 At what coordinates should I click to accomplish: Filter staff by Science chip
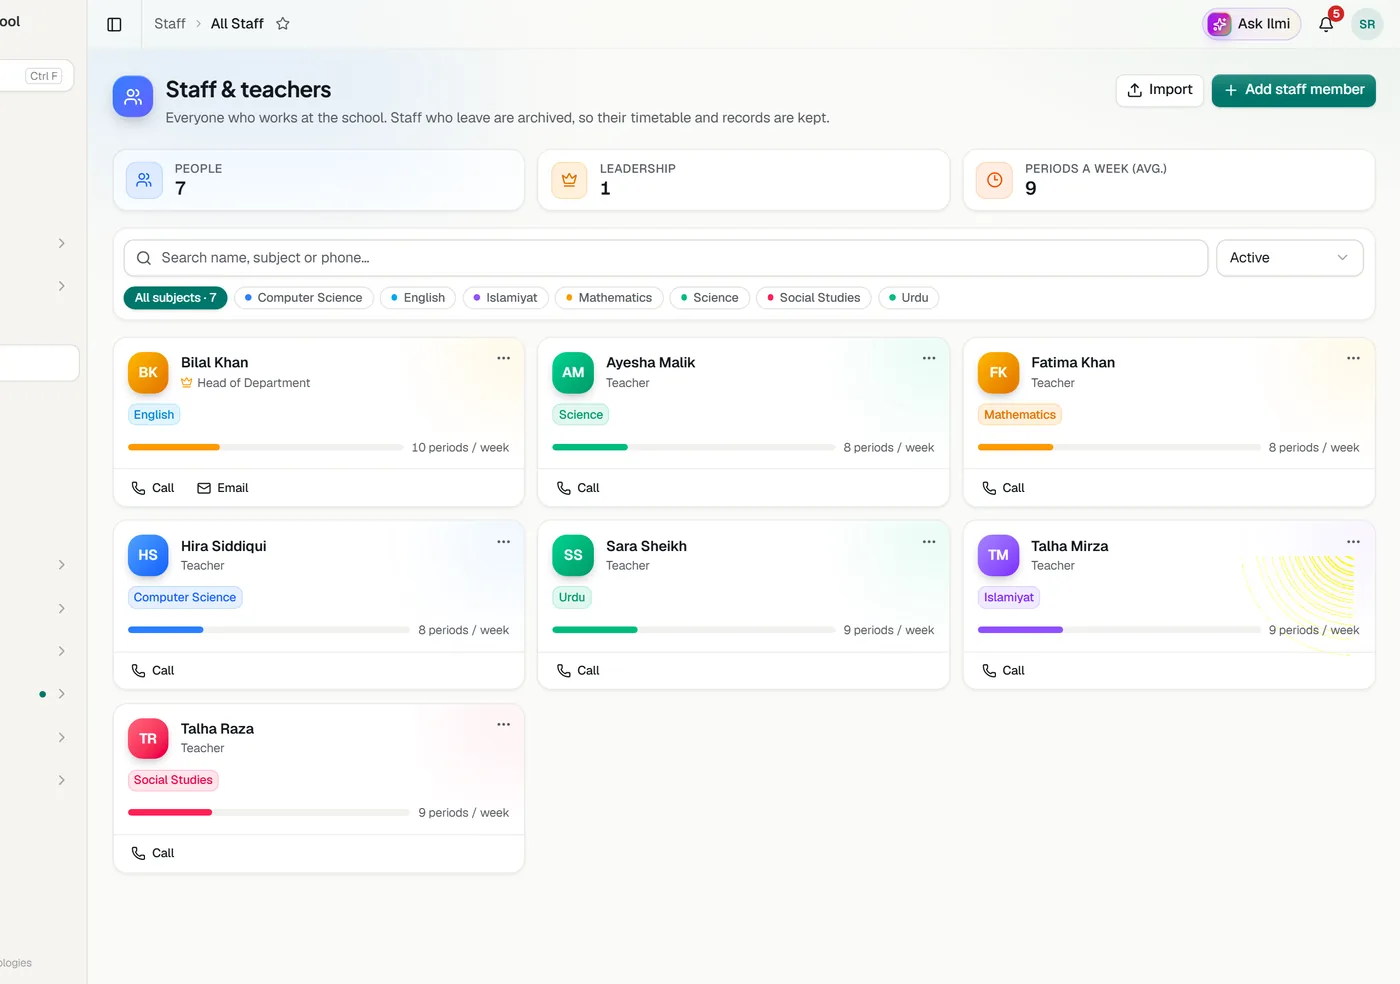pos(710,298)
